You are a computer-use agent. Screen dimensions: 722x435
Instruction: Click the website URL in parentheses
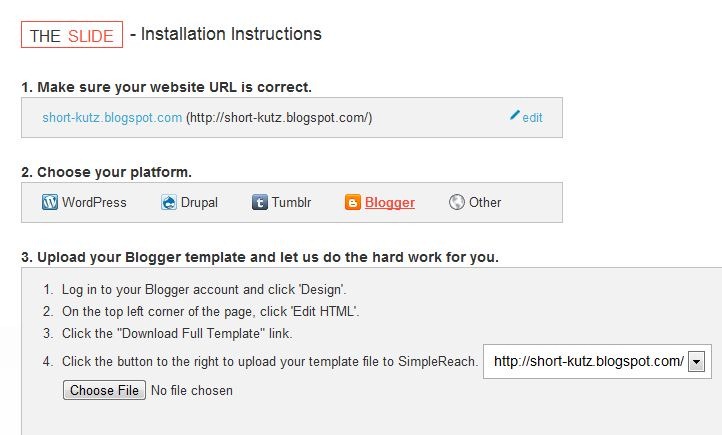pos(279,118)
